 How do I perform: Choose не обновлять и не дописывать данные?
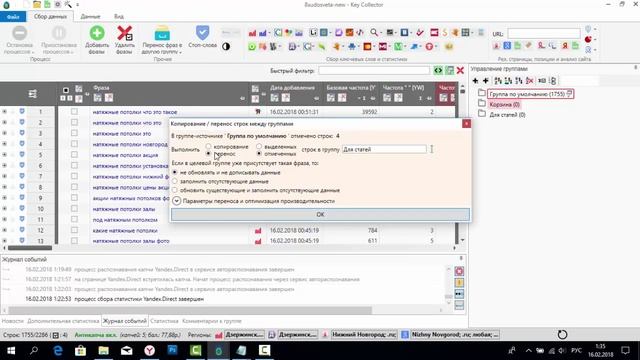tap(175, 172)
